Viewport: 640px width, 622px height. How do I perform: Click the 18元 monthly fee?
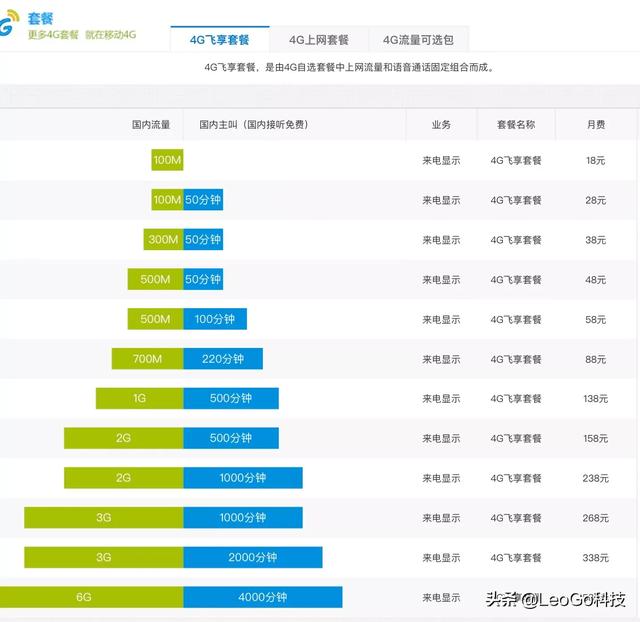[x=596, y=160]
